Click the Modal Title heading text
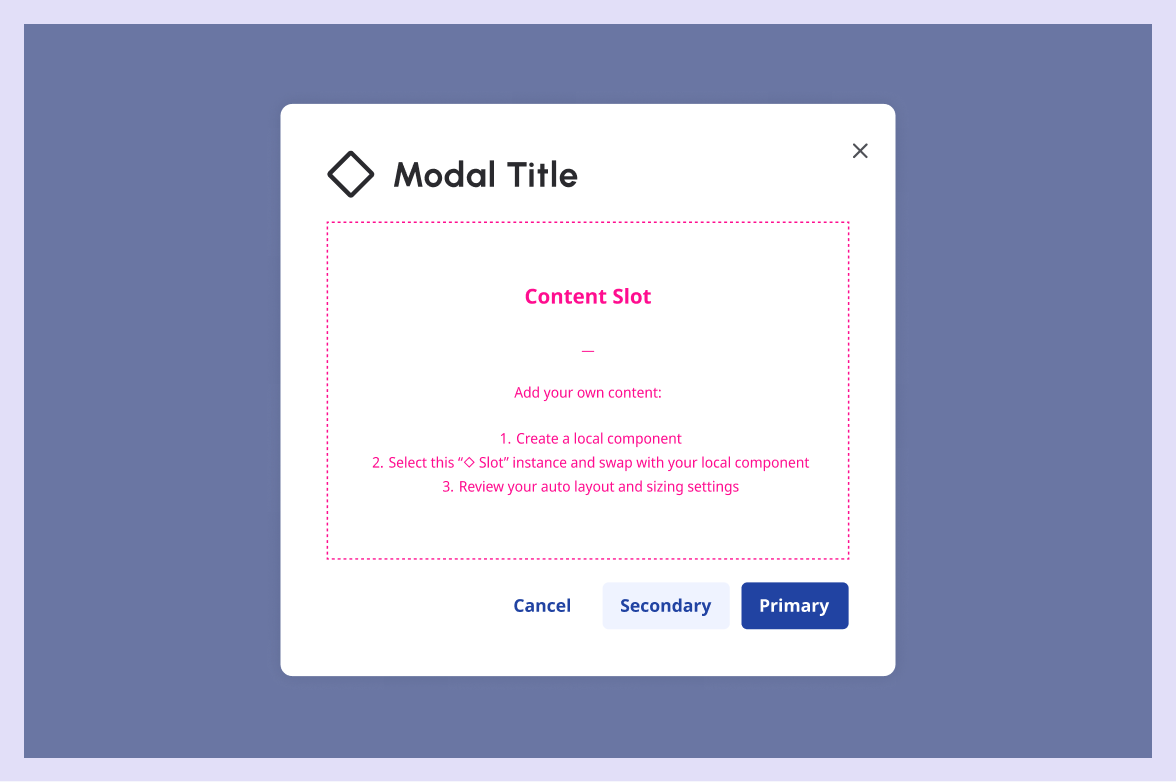 tap(486, 175)
